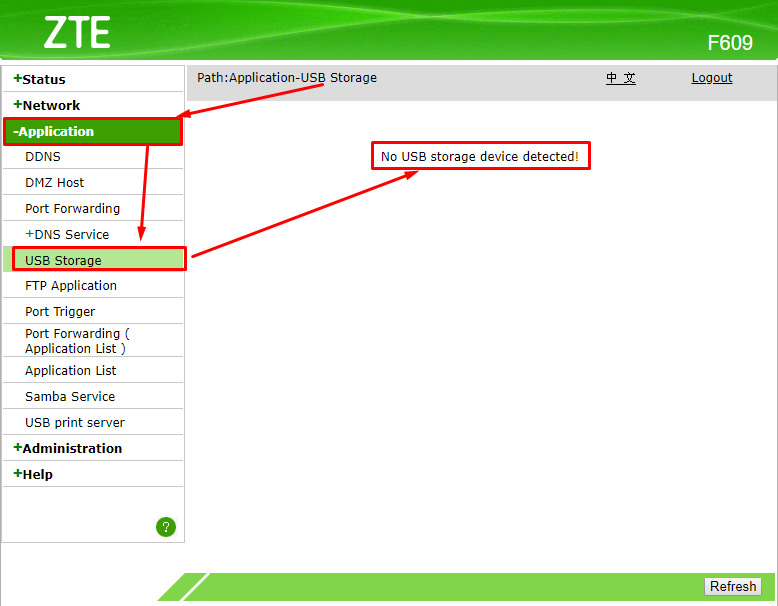Open the FTP Application page
The height and width of the screenshot is (606, 778).
coord(71,286)
